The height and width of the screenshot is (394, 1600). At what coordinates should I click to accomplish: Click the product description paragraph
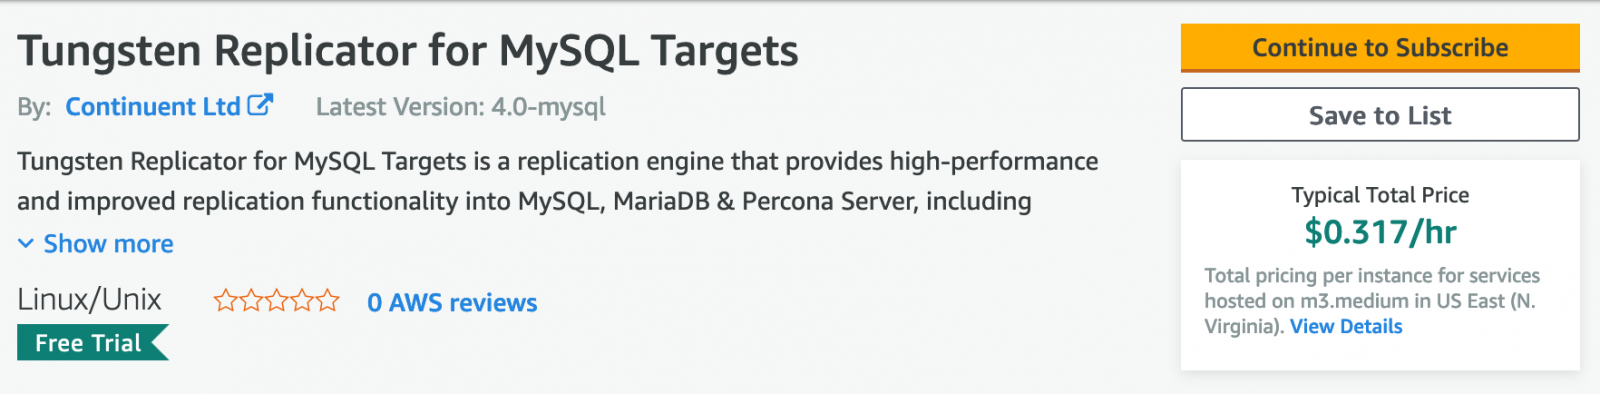tap(558, 181)
